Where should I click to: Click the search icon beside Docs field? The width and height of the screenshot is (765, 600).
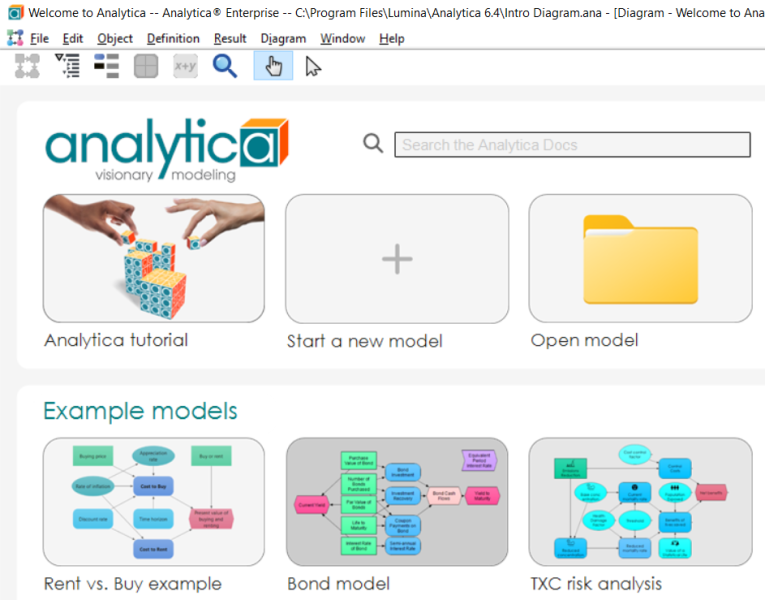[373, 143]
